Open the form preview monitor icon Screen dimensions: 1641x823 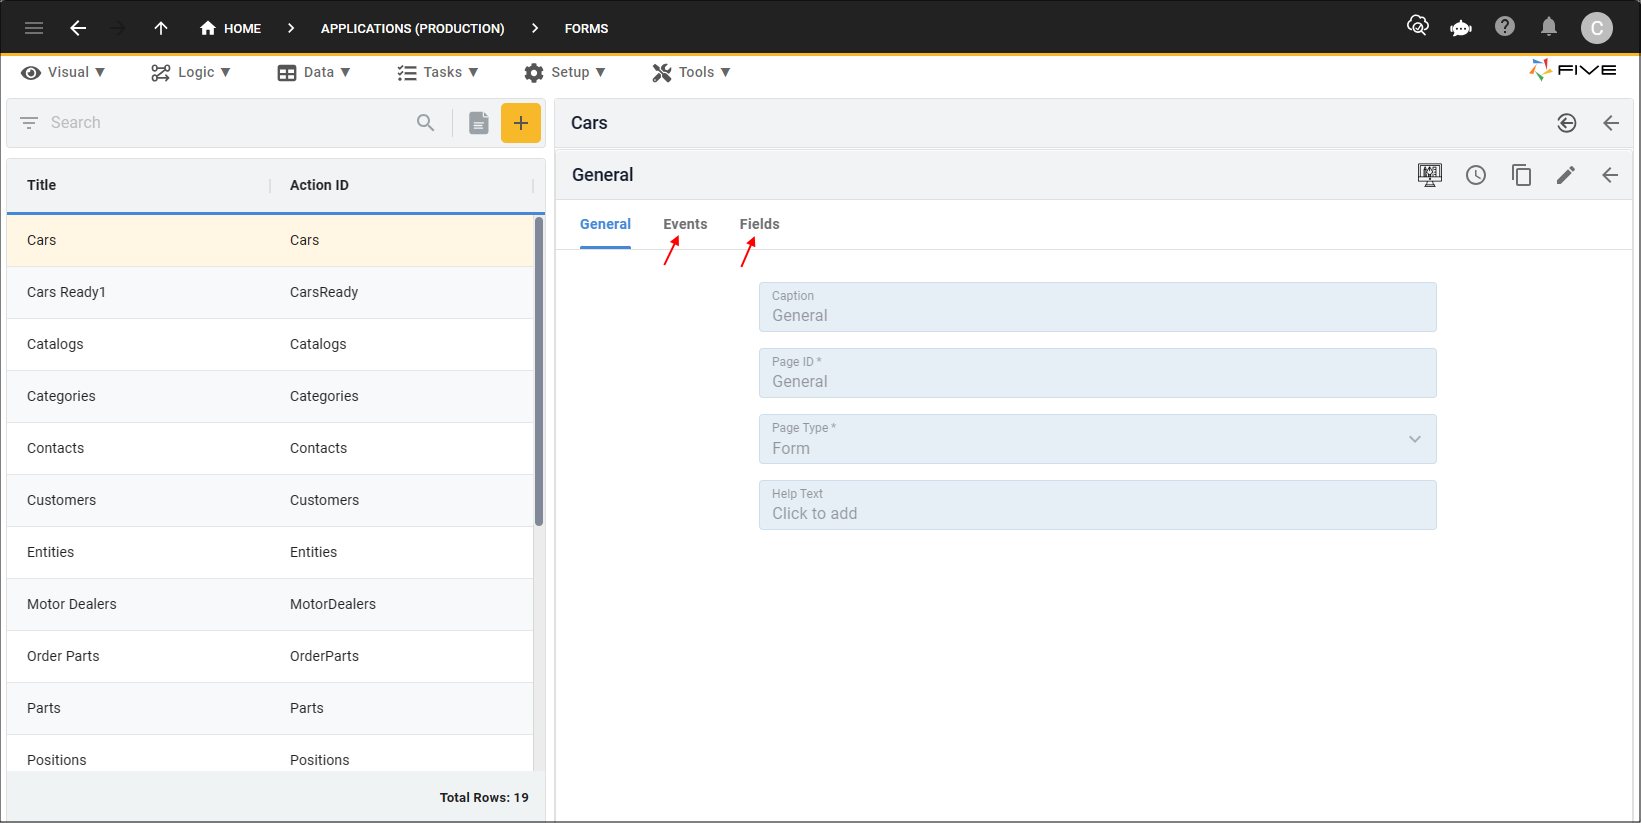[1430, 175]
